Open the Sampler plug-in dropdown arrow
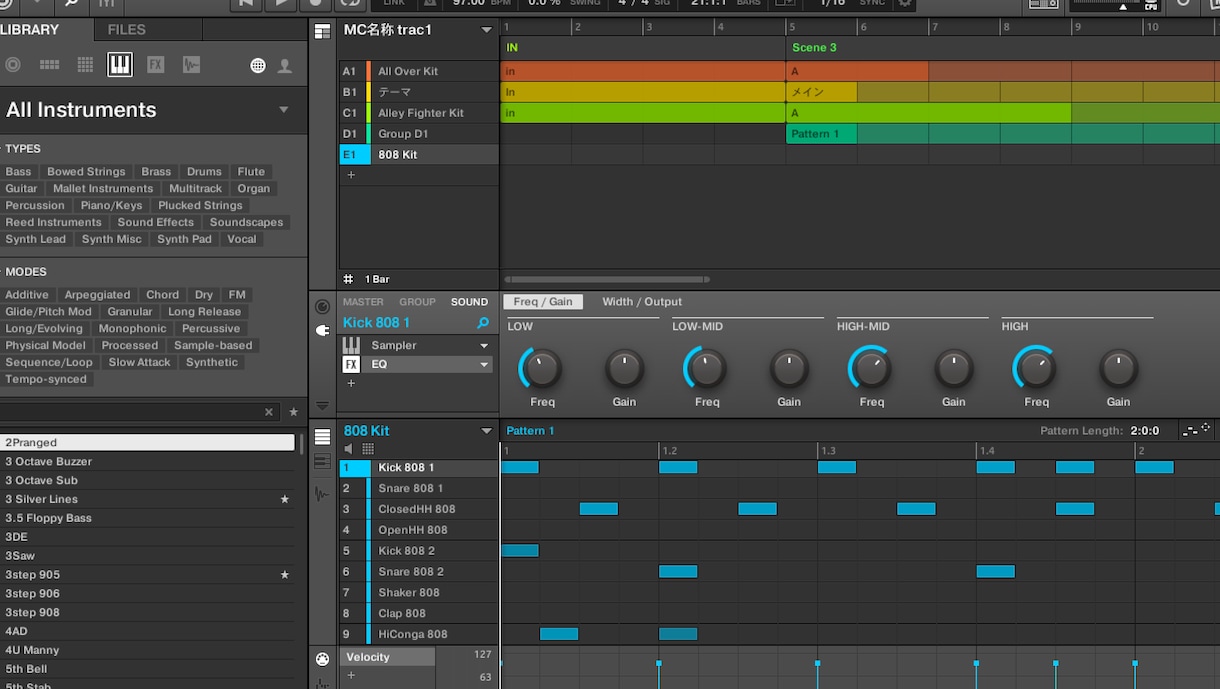1220x689 pixels. click(484, 345)
